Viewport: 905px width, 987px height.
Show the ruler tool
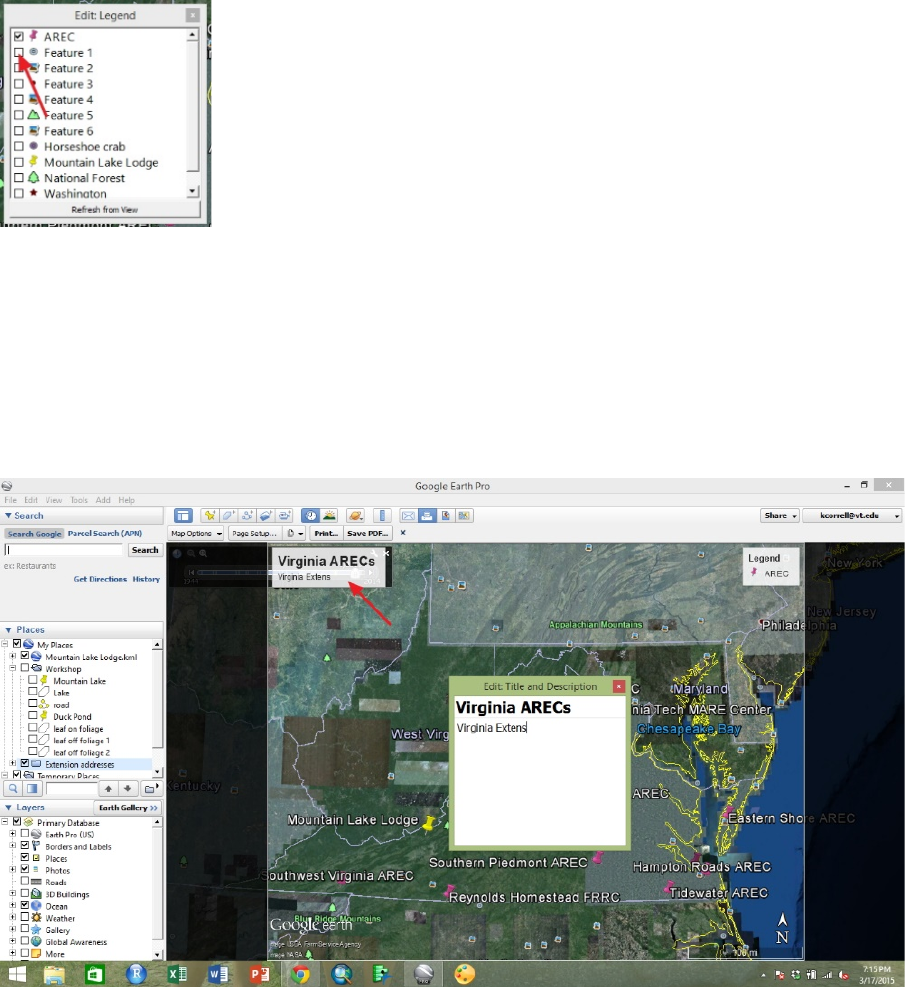click(x=382, y=516)
